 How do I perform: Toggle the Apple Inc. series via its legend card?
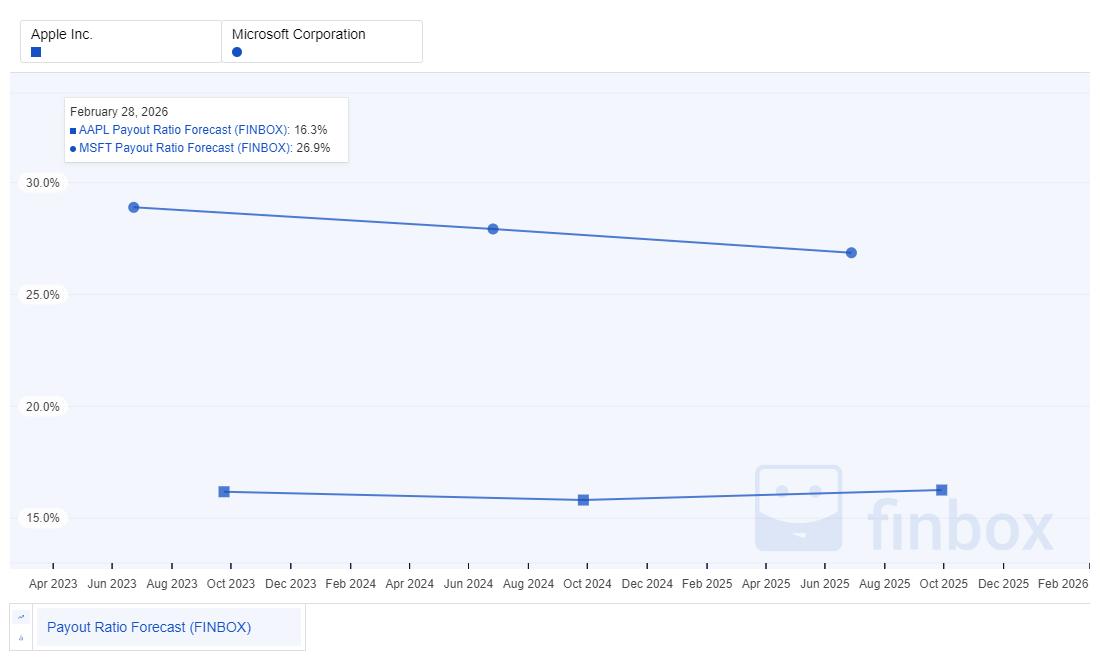pos(120,41)
